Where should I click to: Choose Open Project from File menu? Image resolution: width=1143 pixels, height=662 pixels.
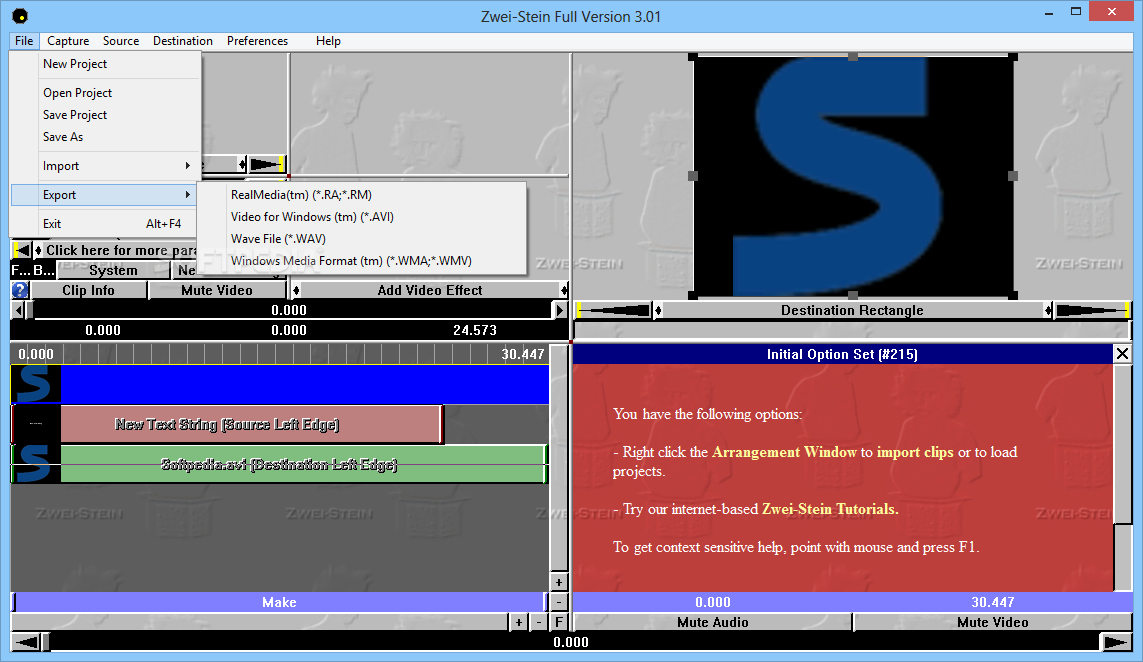(105, 93)
